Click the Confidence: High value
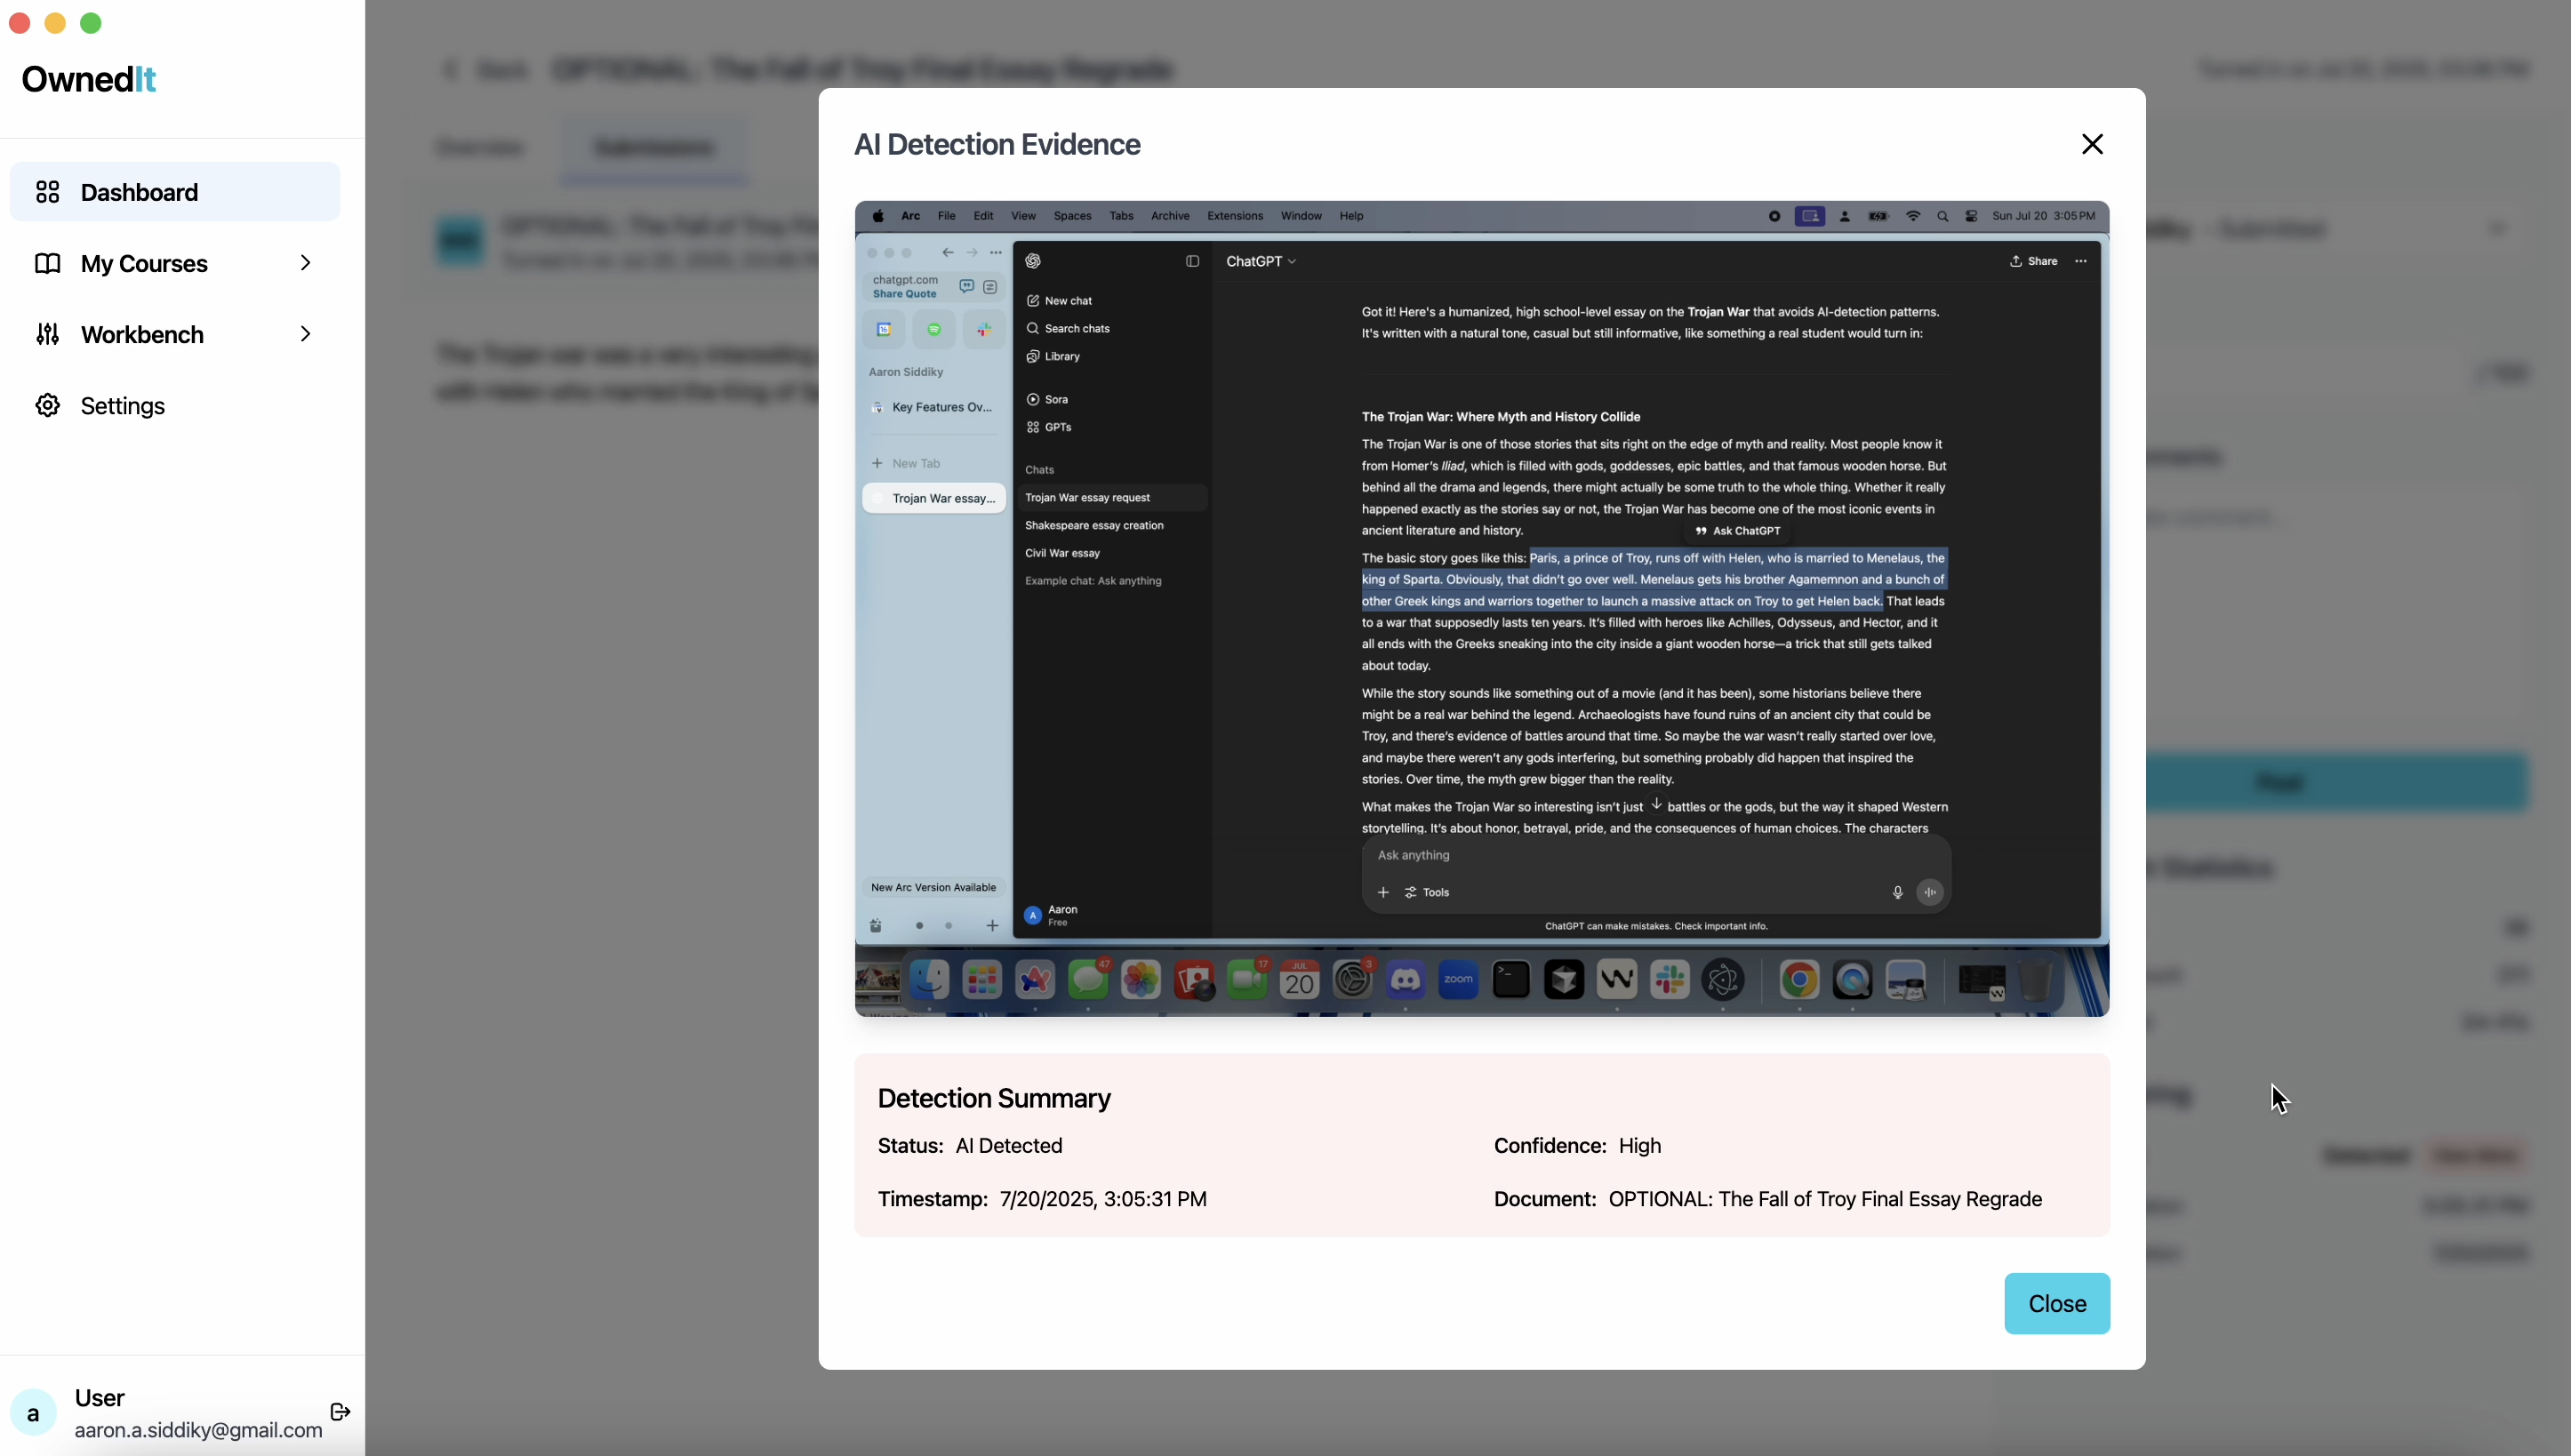The image size is (2571, 1456). tap(1639, 1146)
